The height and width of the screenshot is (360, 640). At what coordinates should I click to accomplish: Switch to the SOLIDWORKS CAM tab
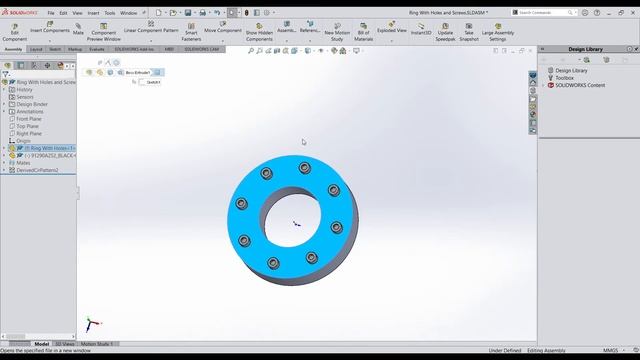click(202, 49)
